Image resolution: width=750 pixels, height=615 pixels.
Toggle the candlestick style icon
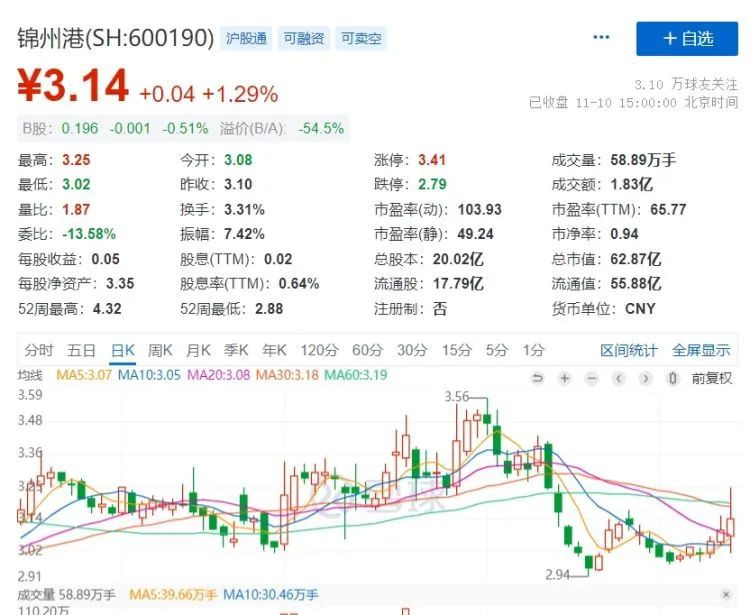click(x=673, y=379)
